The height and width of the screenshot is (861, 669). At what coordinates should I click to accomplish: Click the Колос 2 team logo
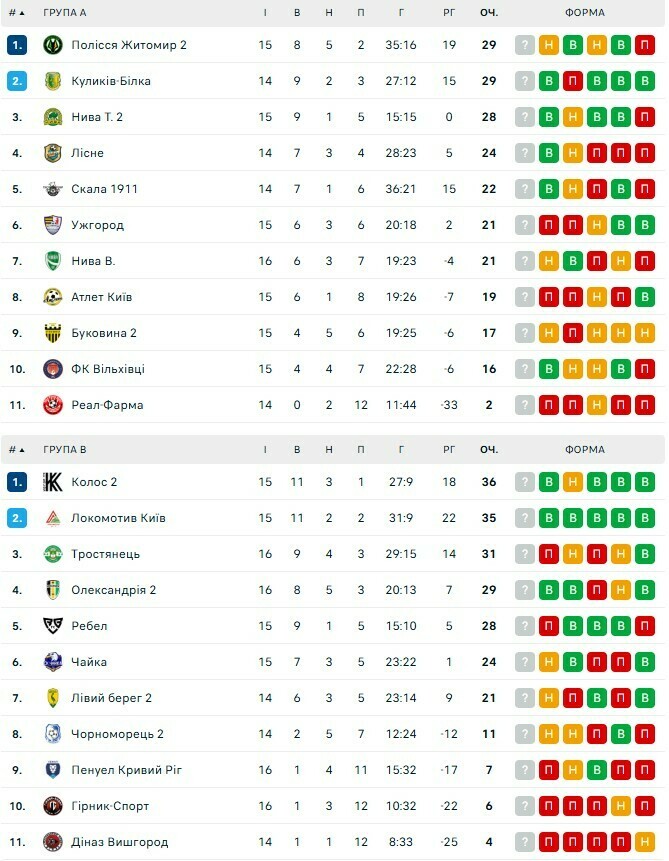(x=53, y=482)
